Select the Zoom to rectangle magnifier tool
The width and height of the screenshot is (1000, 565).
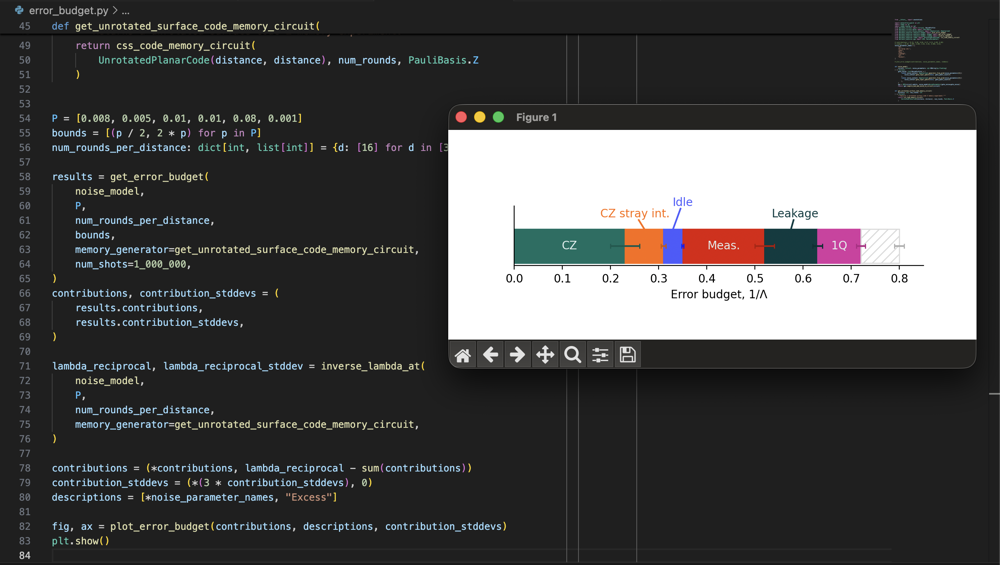[573, 355]
